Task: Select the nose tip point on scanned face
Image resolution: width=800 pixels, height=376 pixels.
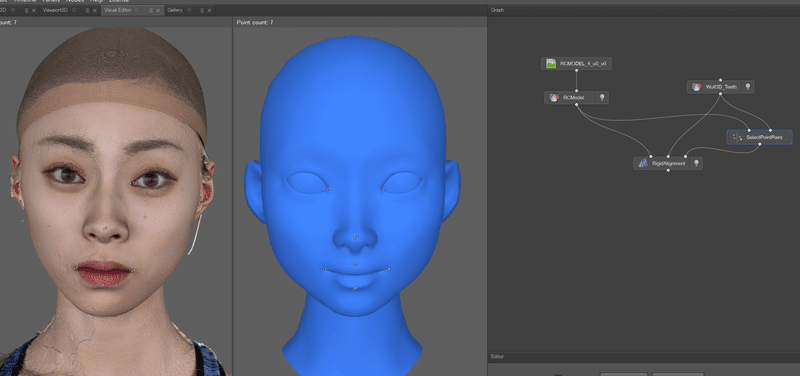Action: tap(106, 228)
